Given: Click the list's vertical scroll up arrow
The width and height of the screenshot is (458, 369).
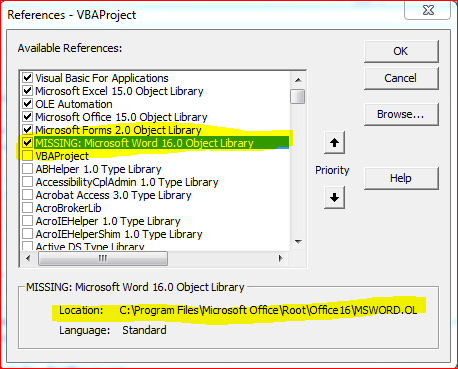Looking at the screenshot, I should click(298, 80).
